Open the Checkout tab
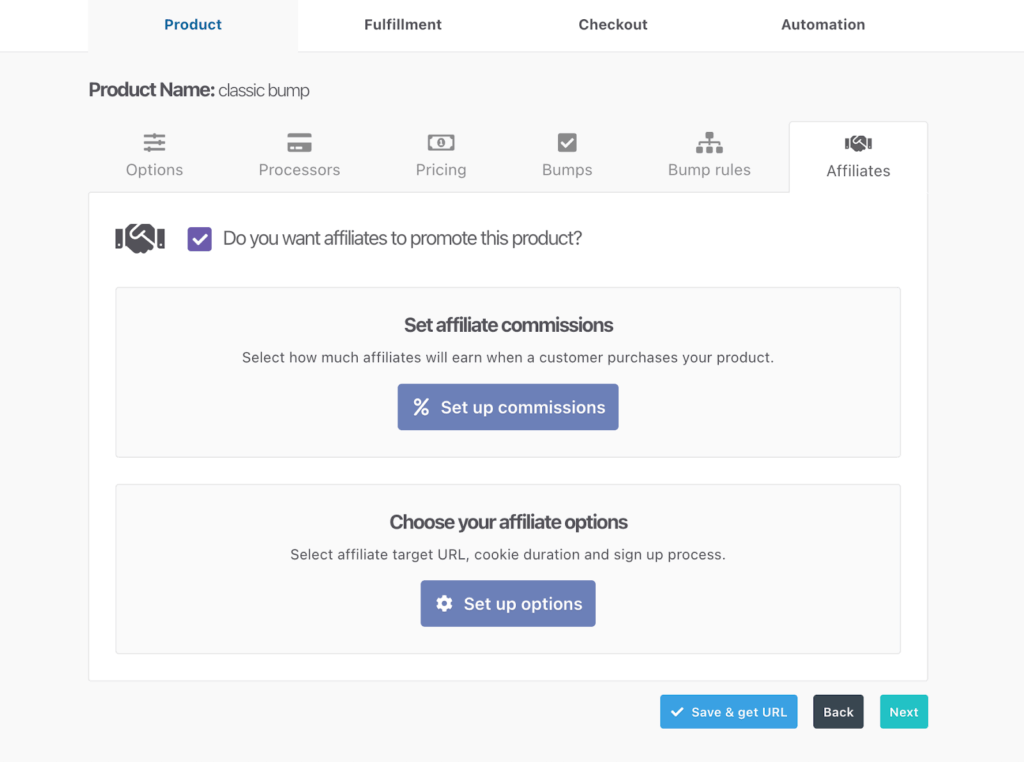The image size is (1024, 762). [x=613, y=25]
